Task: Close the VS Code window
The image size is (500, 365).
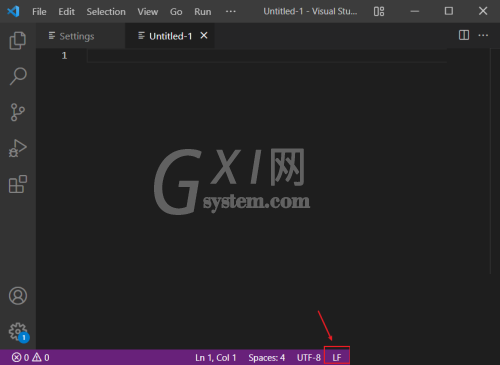Action: pos(483,12)
